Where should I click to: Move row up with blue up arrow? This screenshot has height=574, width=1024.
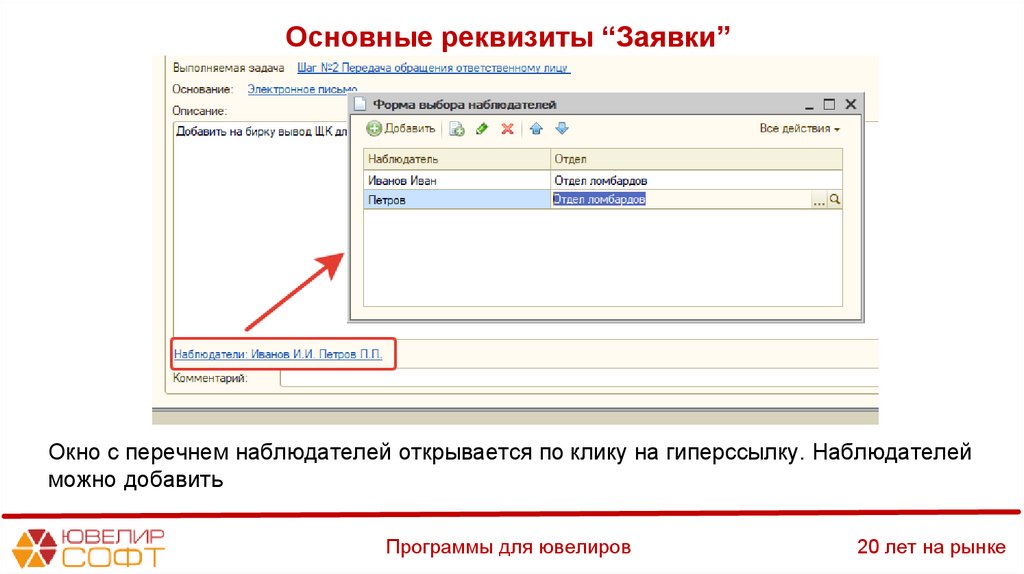point(536,129)
